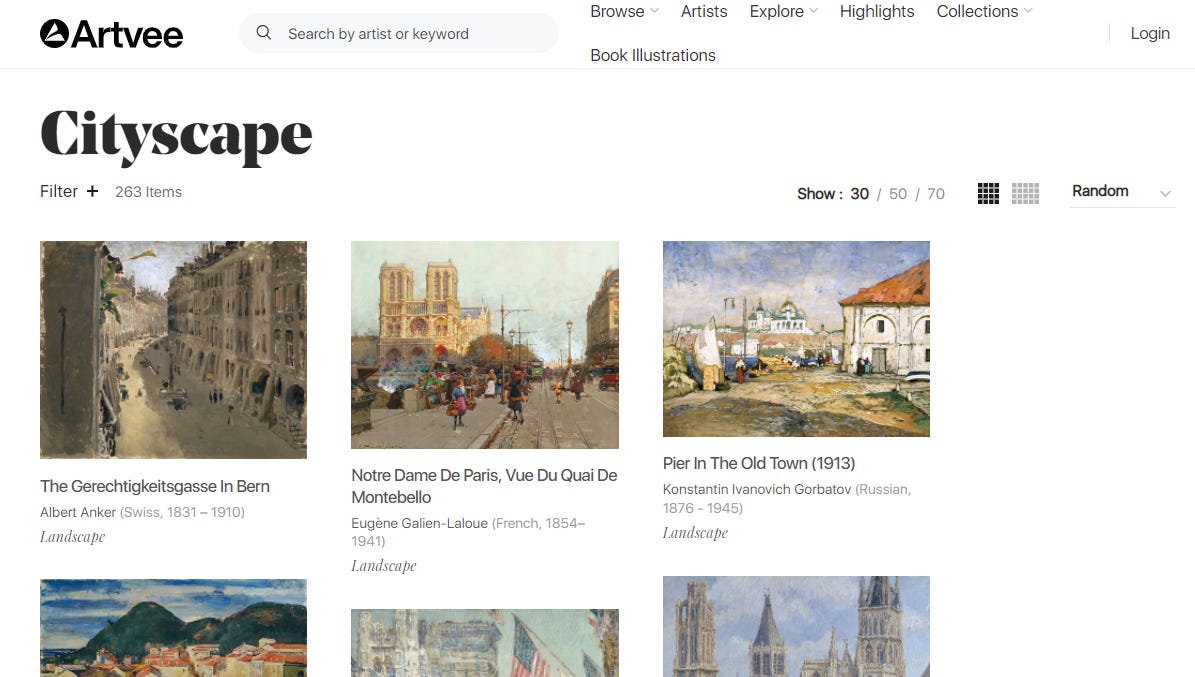This screenshot has width=1195, height=677.
Task: Click Landscape tag under Albert Anker
Action: (72, 537)
